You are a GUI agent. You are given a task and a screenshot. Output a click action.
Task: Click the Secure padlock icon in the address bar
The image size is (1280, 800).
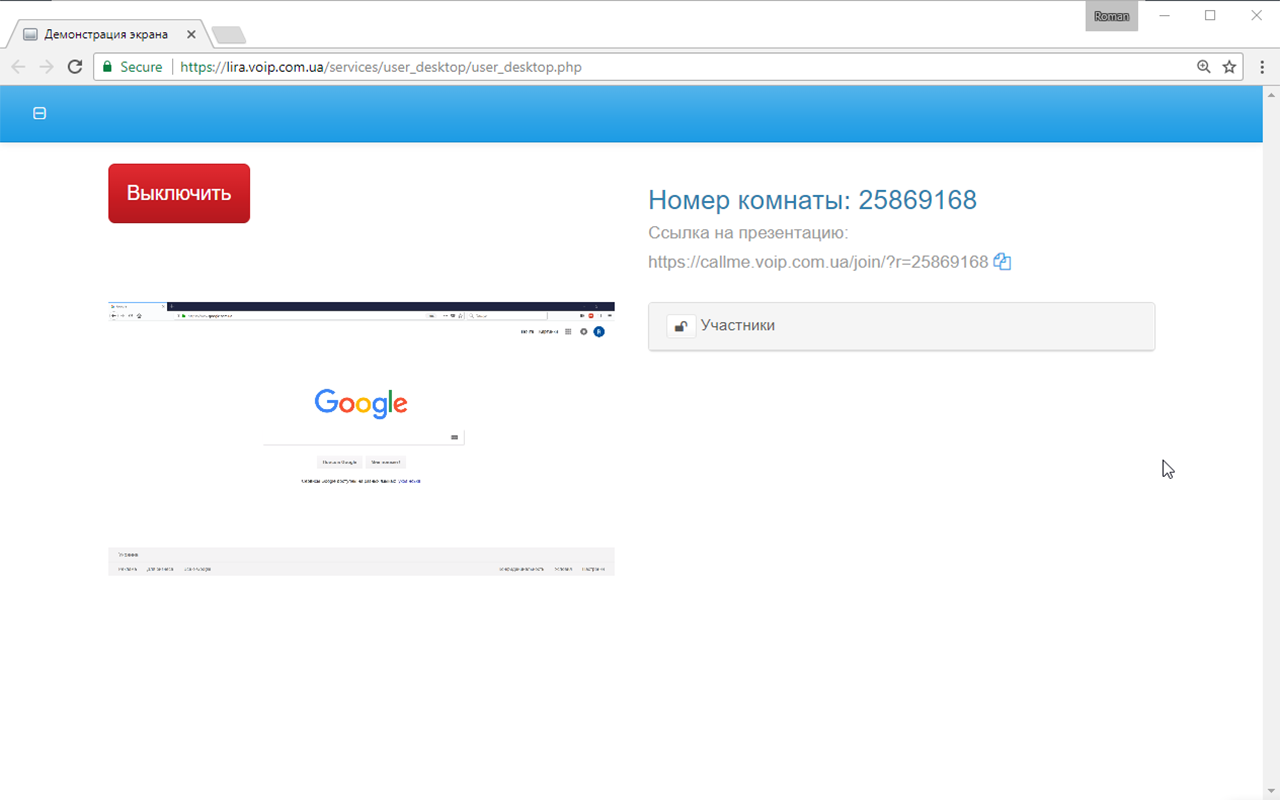106,66
